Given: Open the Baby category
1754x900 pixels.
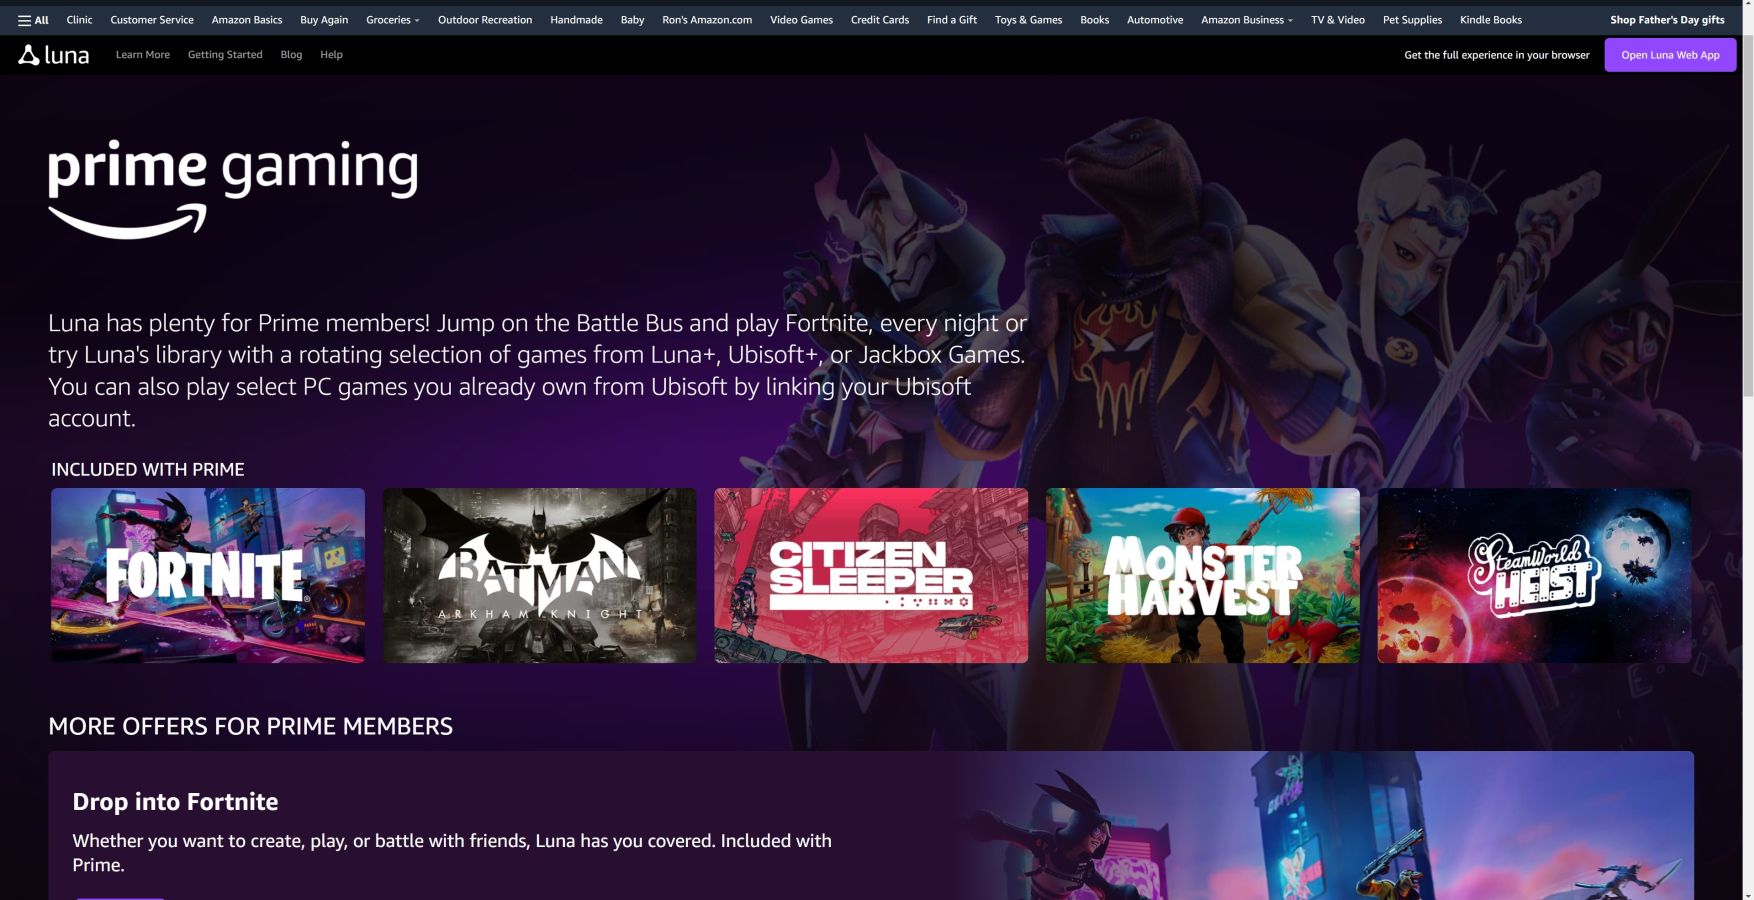Looking at the screenshot, I should click(x=632, y=20).
